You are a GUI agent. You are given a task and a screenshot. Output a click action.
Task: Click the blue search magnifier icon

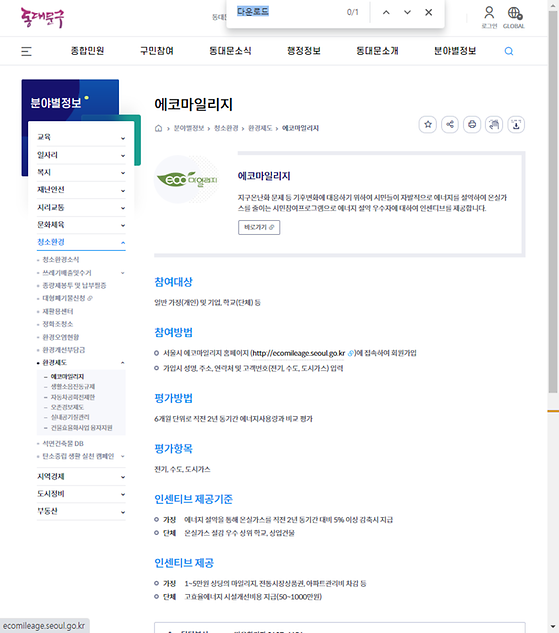[509, 51]
